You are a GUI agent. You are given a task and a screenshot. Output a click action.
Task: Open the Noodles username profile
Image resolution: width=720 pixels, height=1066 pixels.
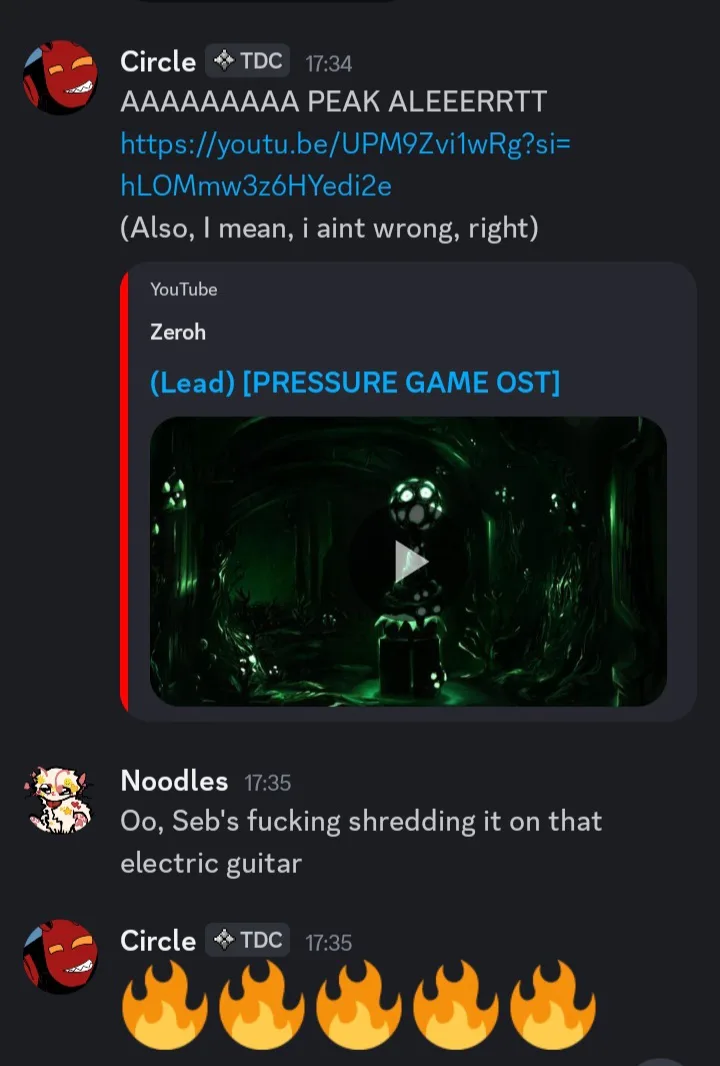point(174,780)
